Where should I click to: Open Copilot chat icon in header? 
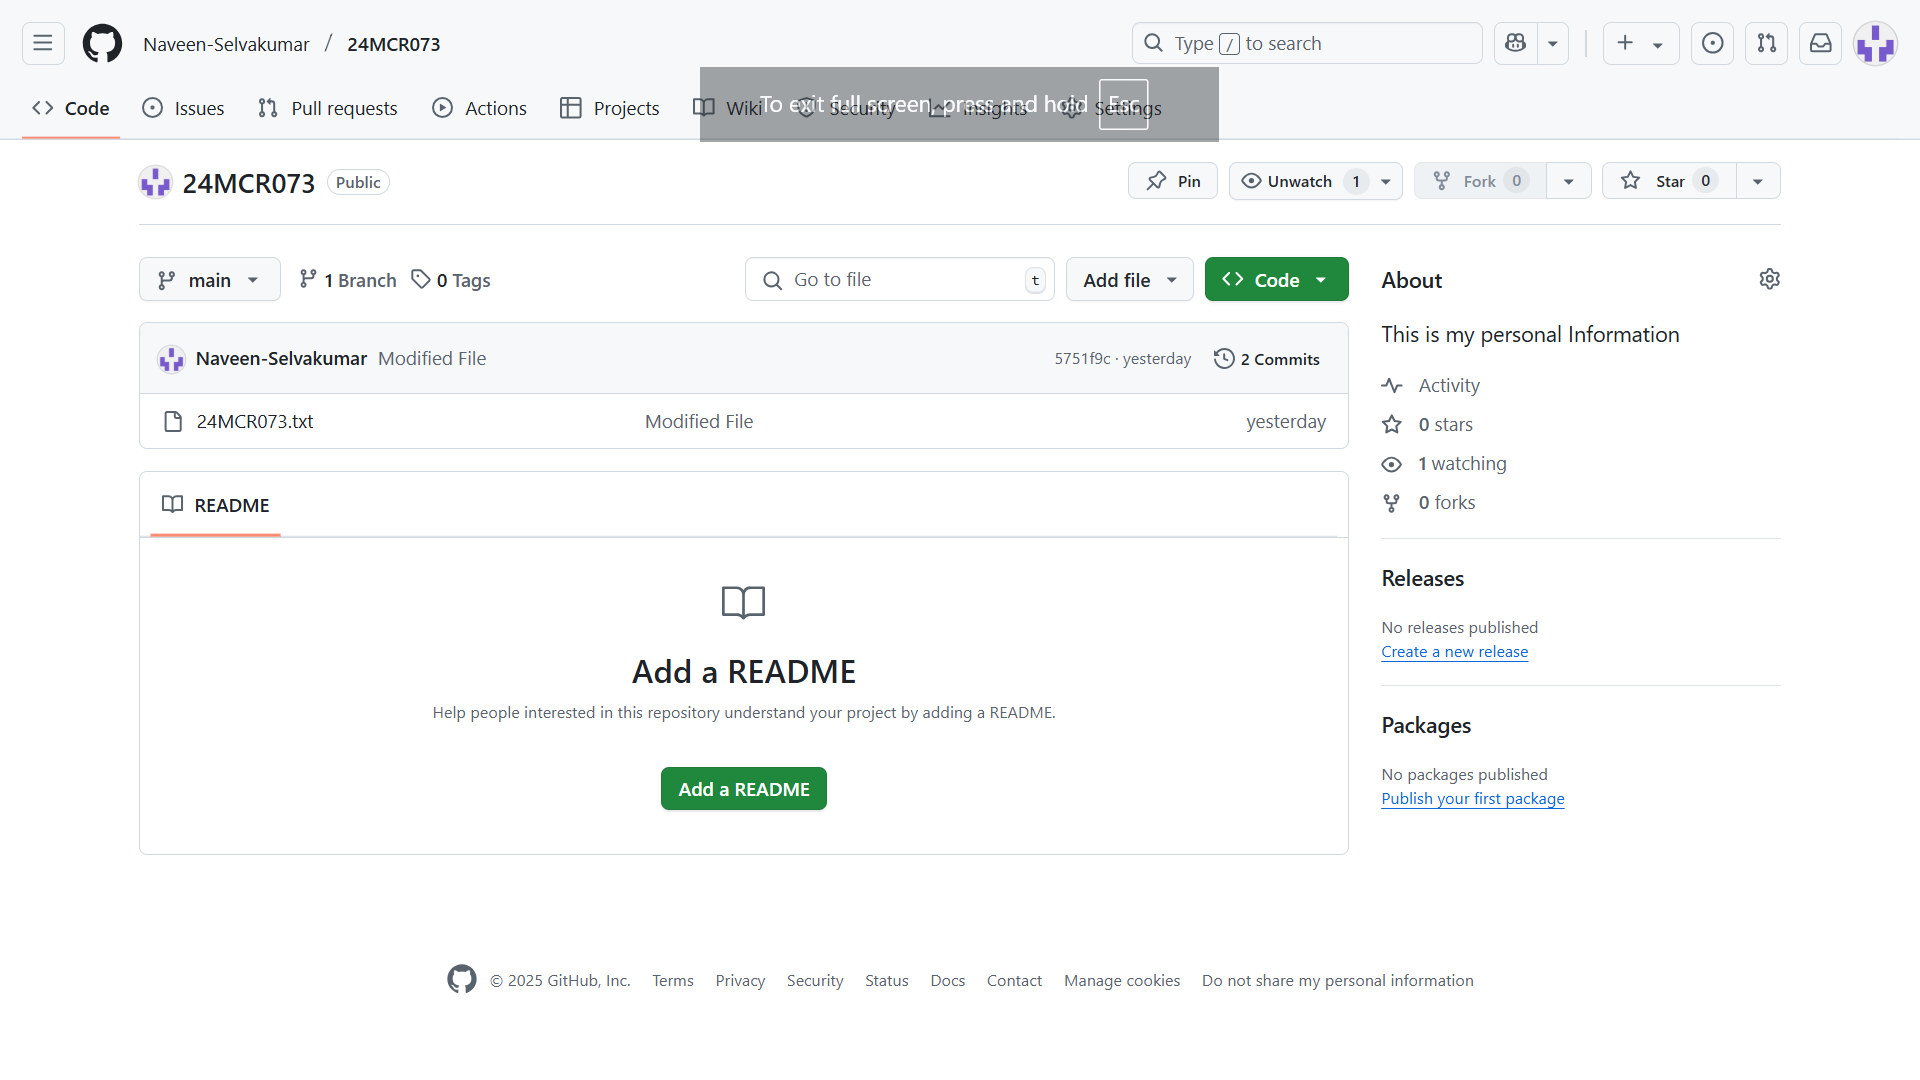click(1516, 43)
